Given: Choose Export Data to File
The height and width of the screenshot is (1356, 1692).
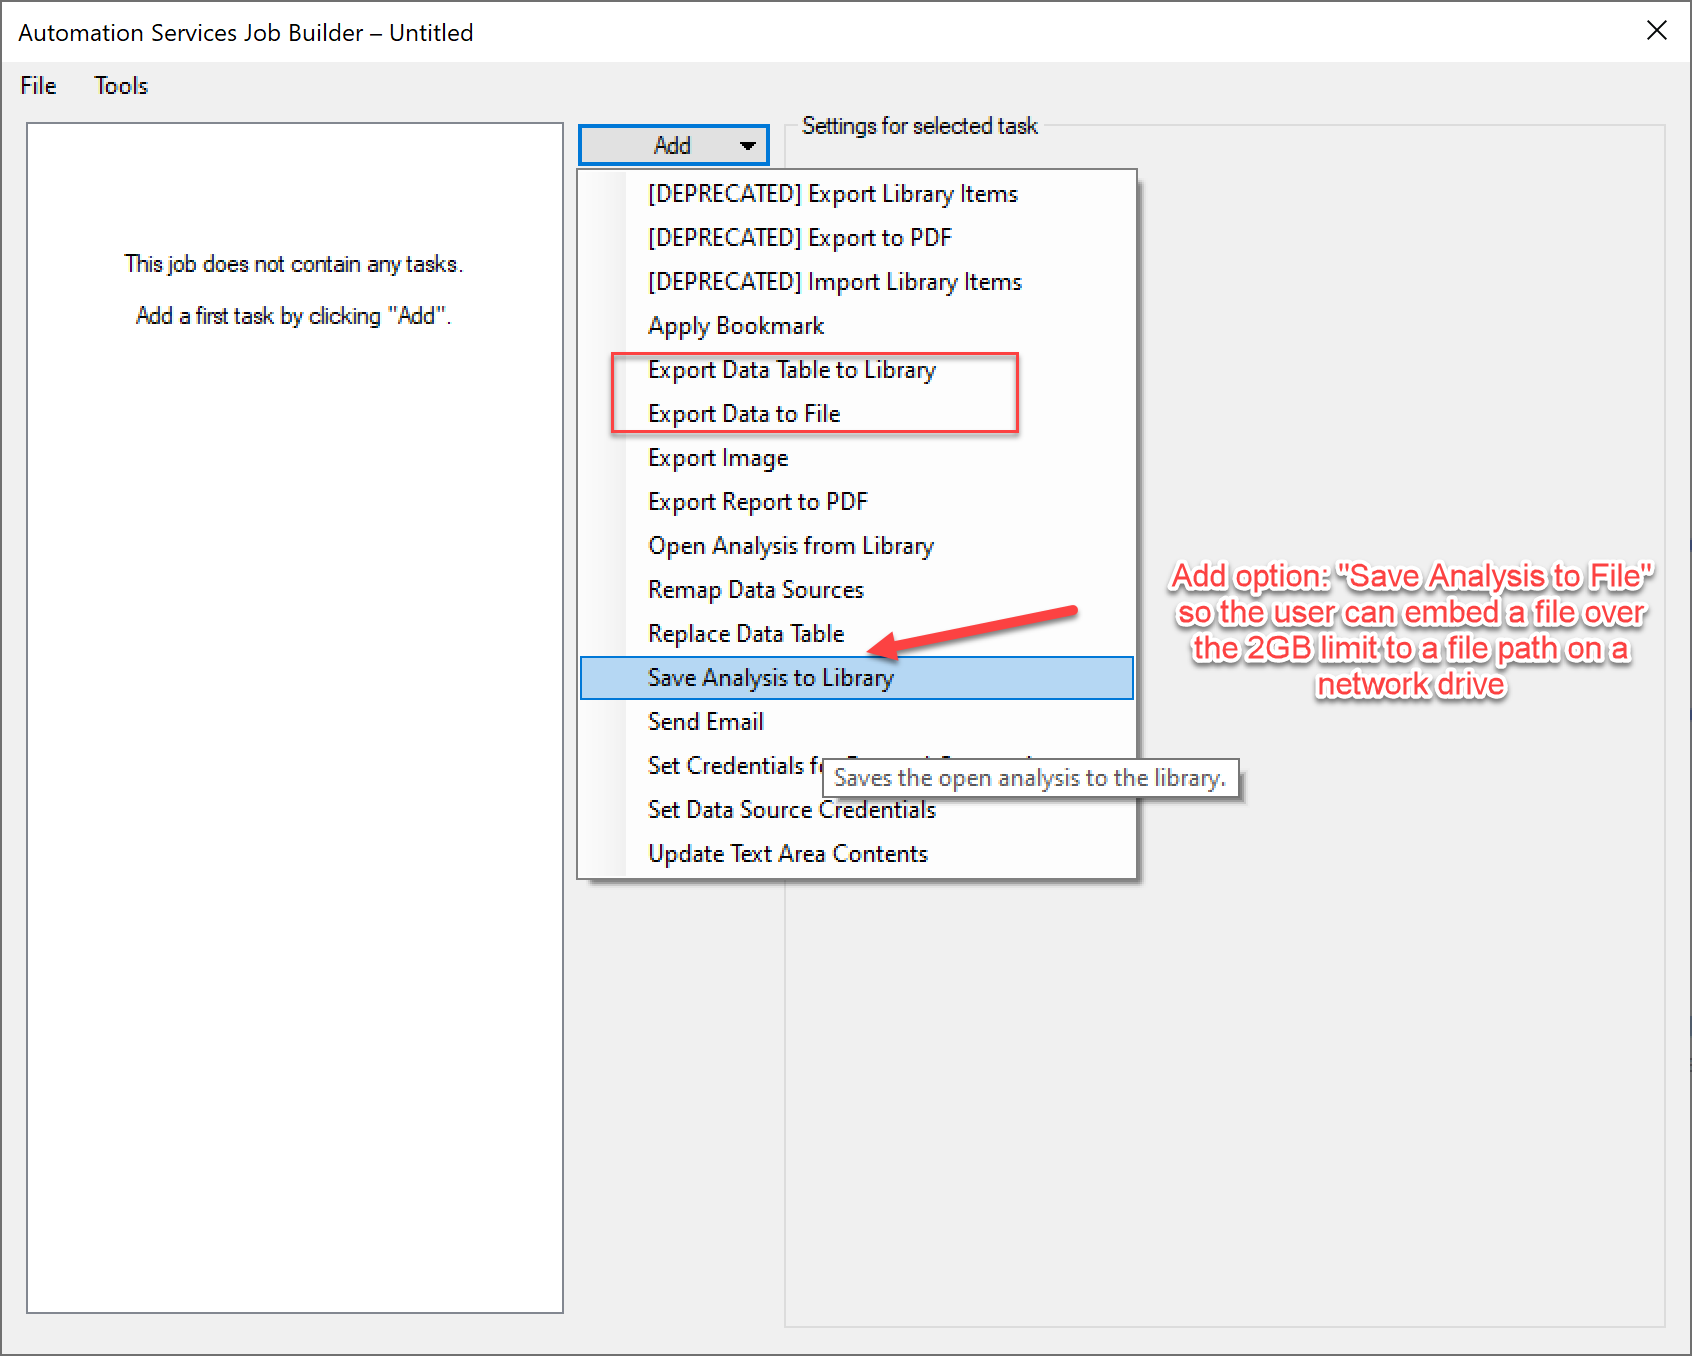Looking at the screenshot, I should pos(744,414).
